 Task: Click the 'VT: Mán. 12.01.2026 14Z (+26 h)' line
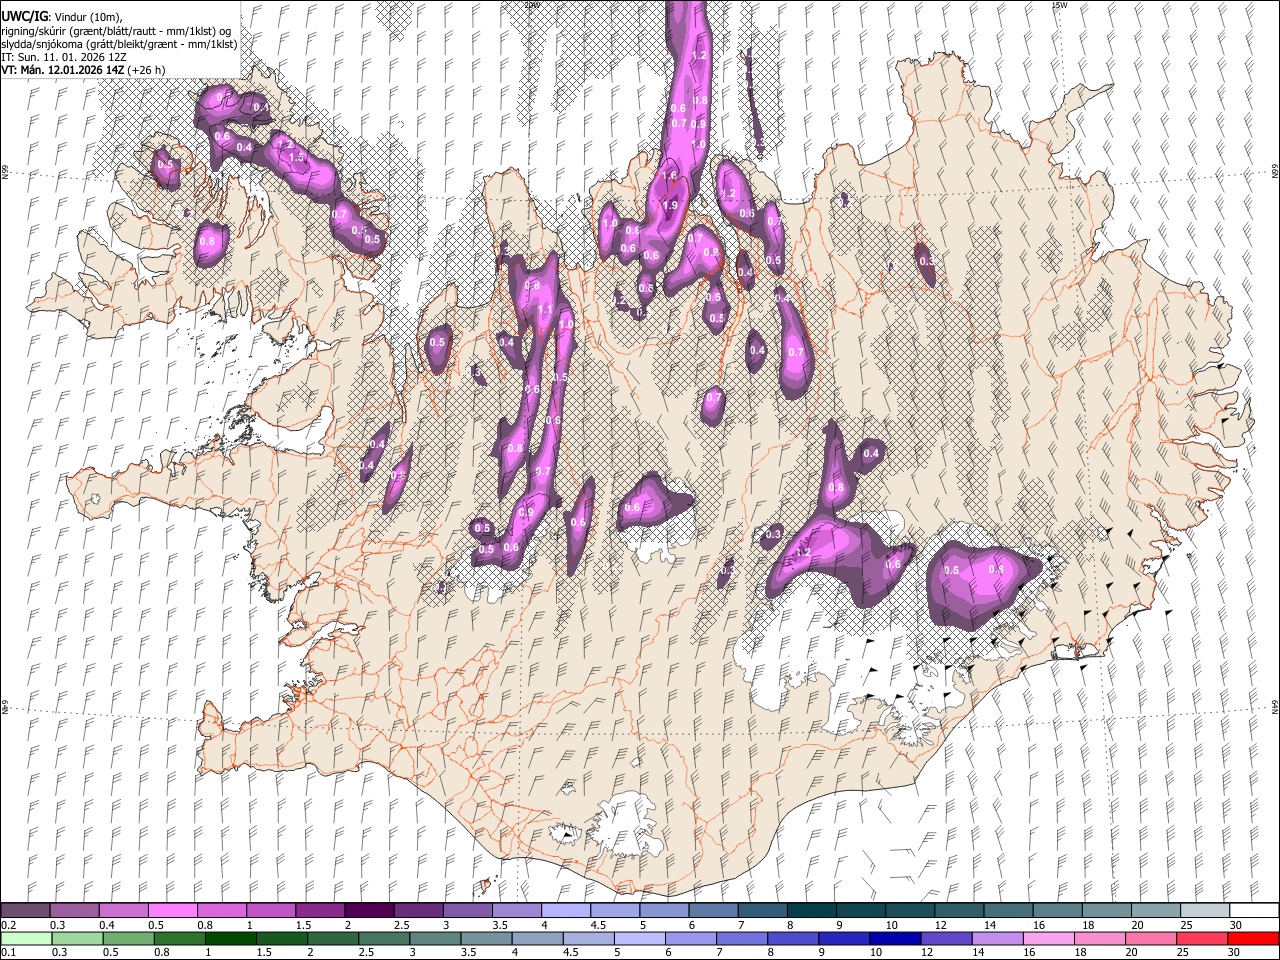point(83,70)
